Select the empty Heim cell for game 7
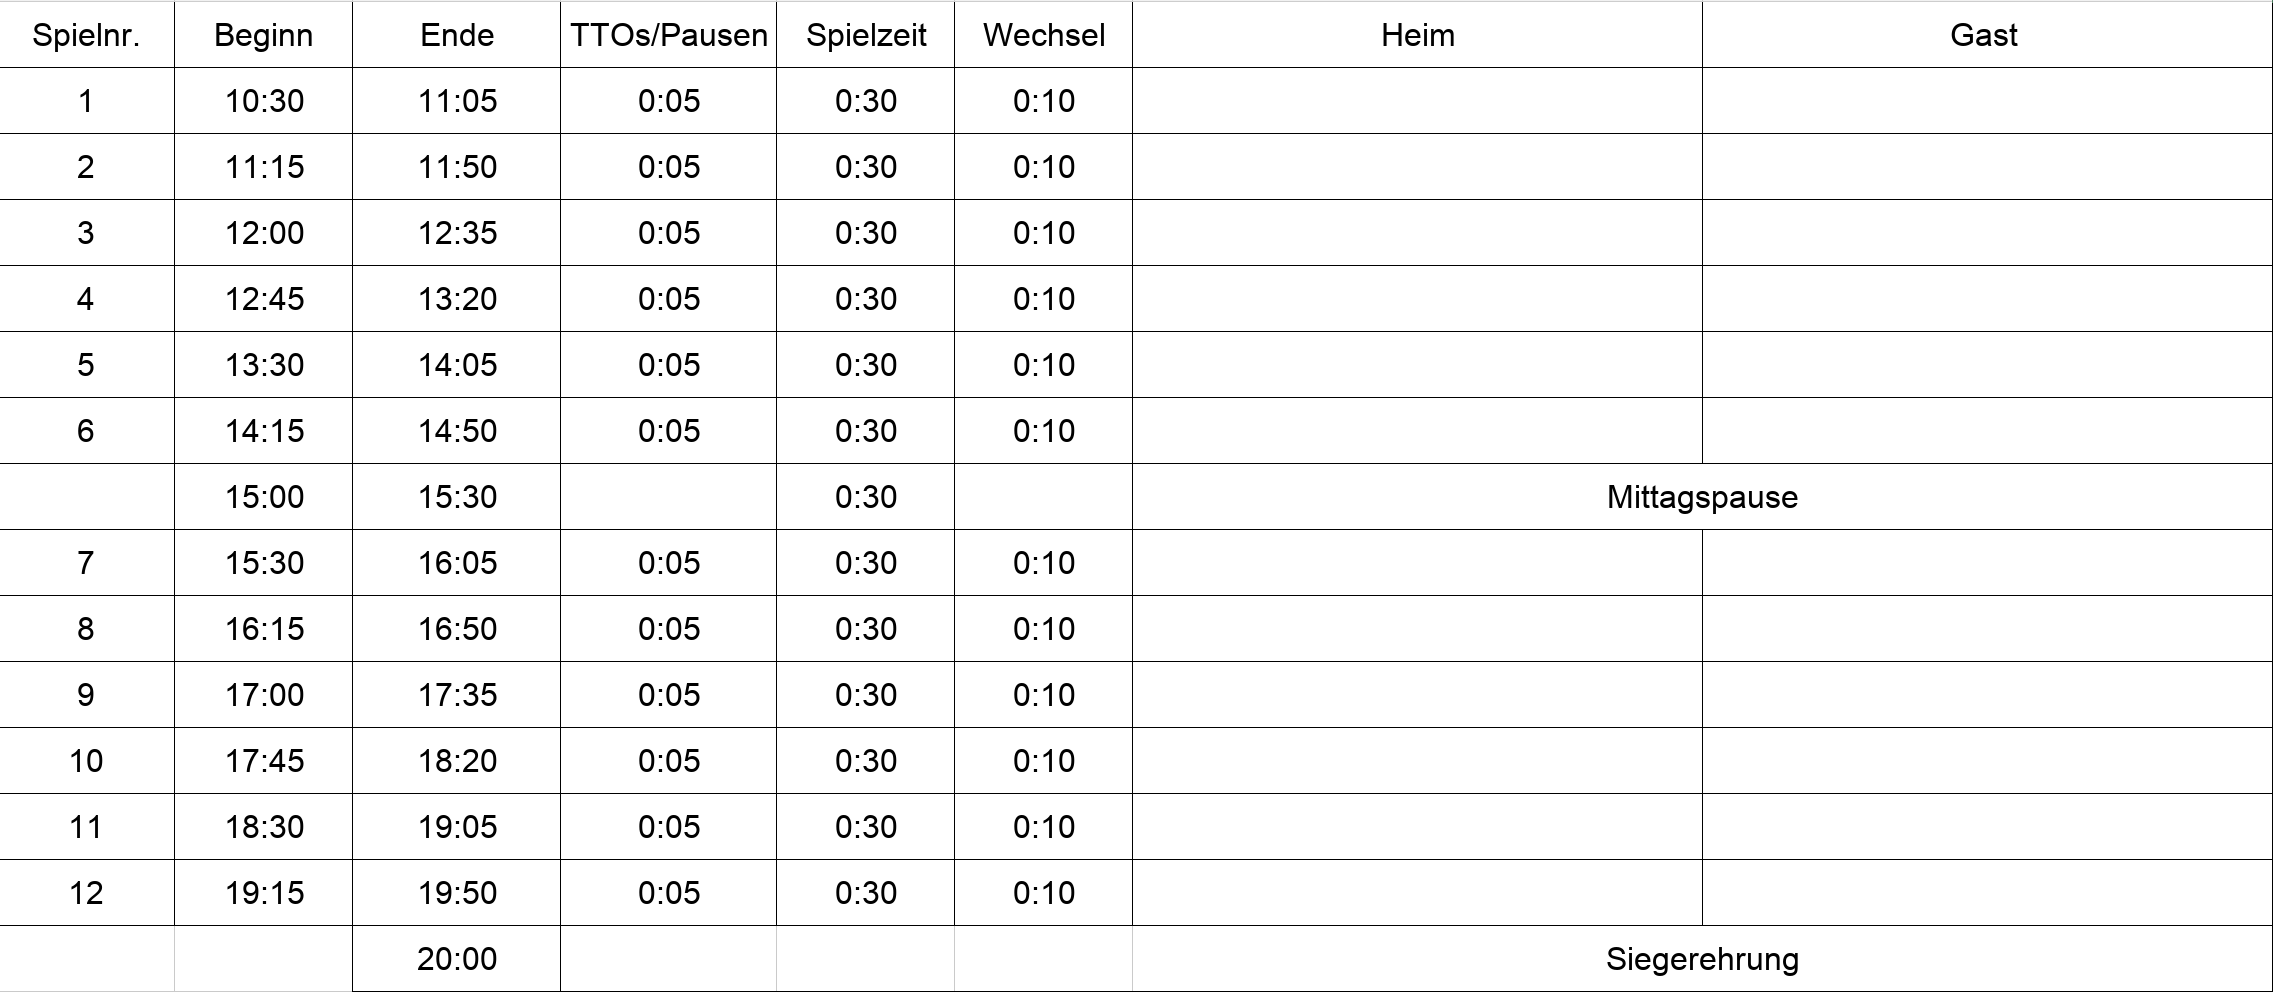The height and width of the screenshot is (992, 2273). [x=1417, y=563]
